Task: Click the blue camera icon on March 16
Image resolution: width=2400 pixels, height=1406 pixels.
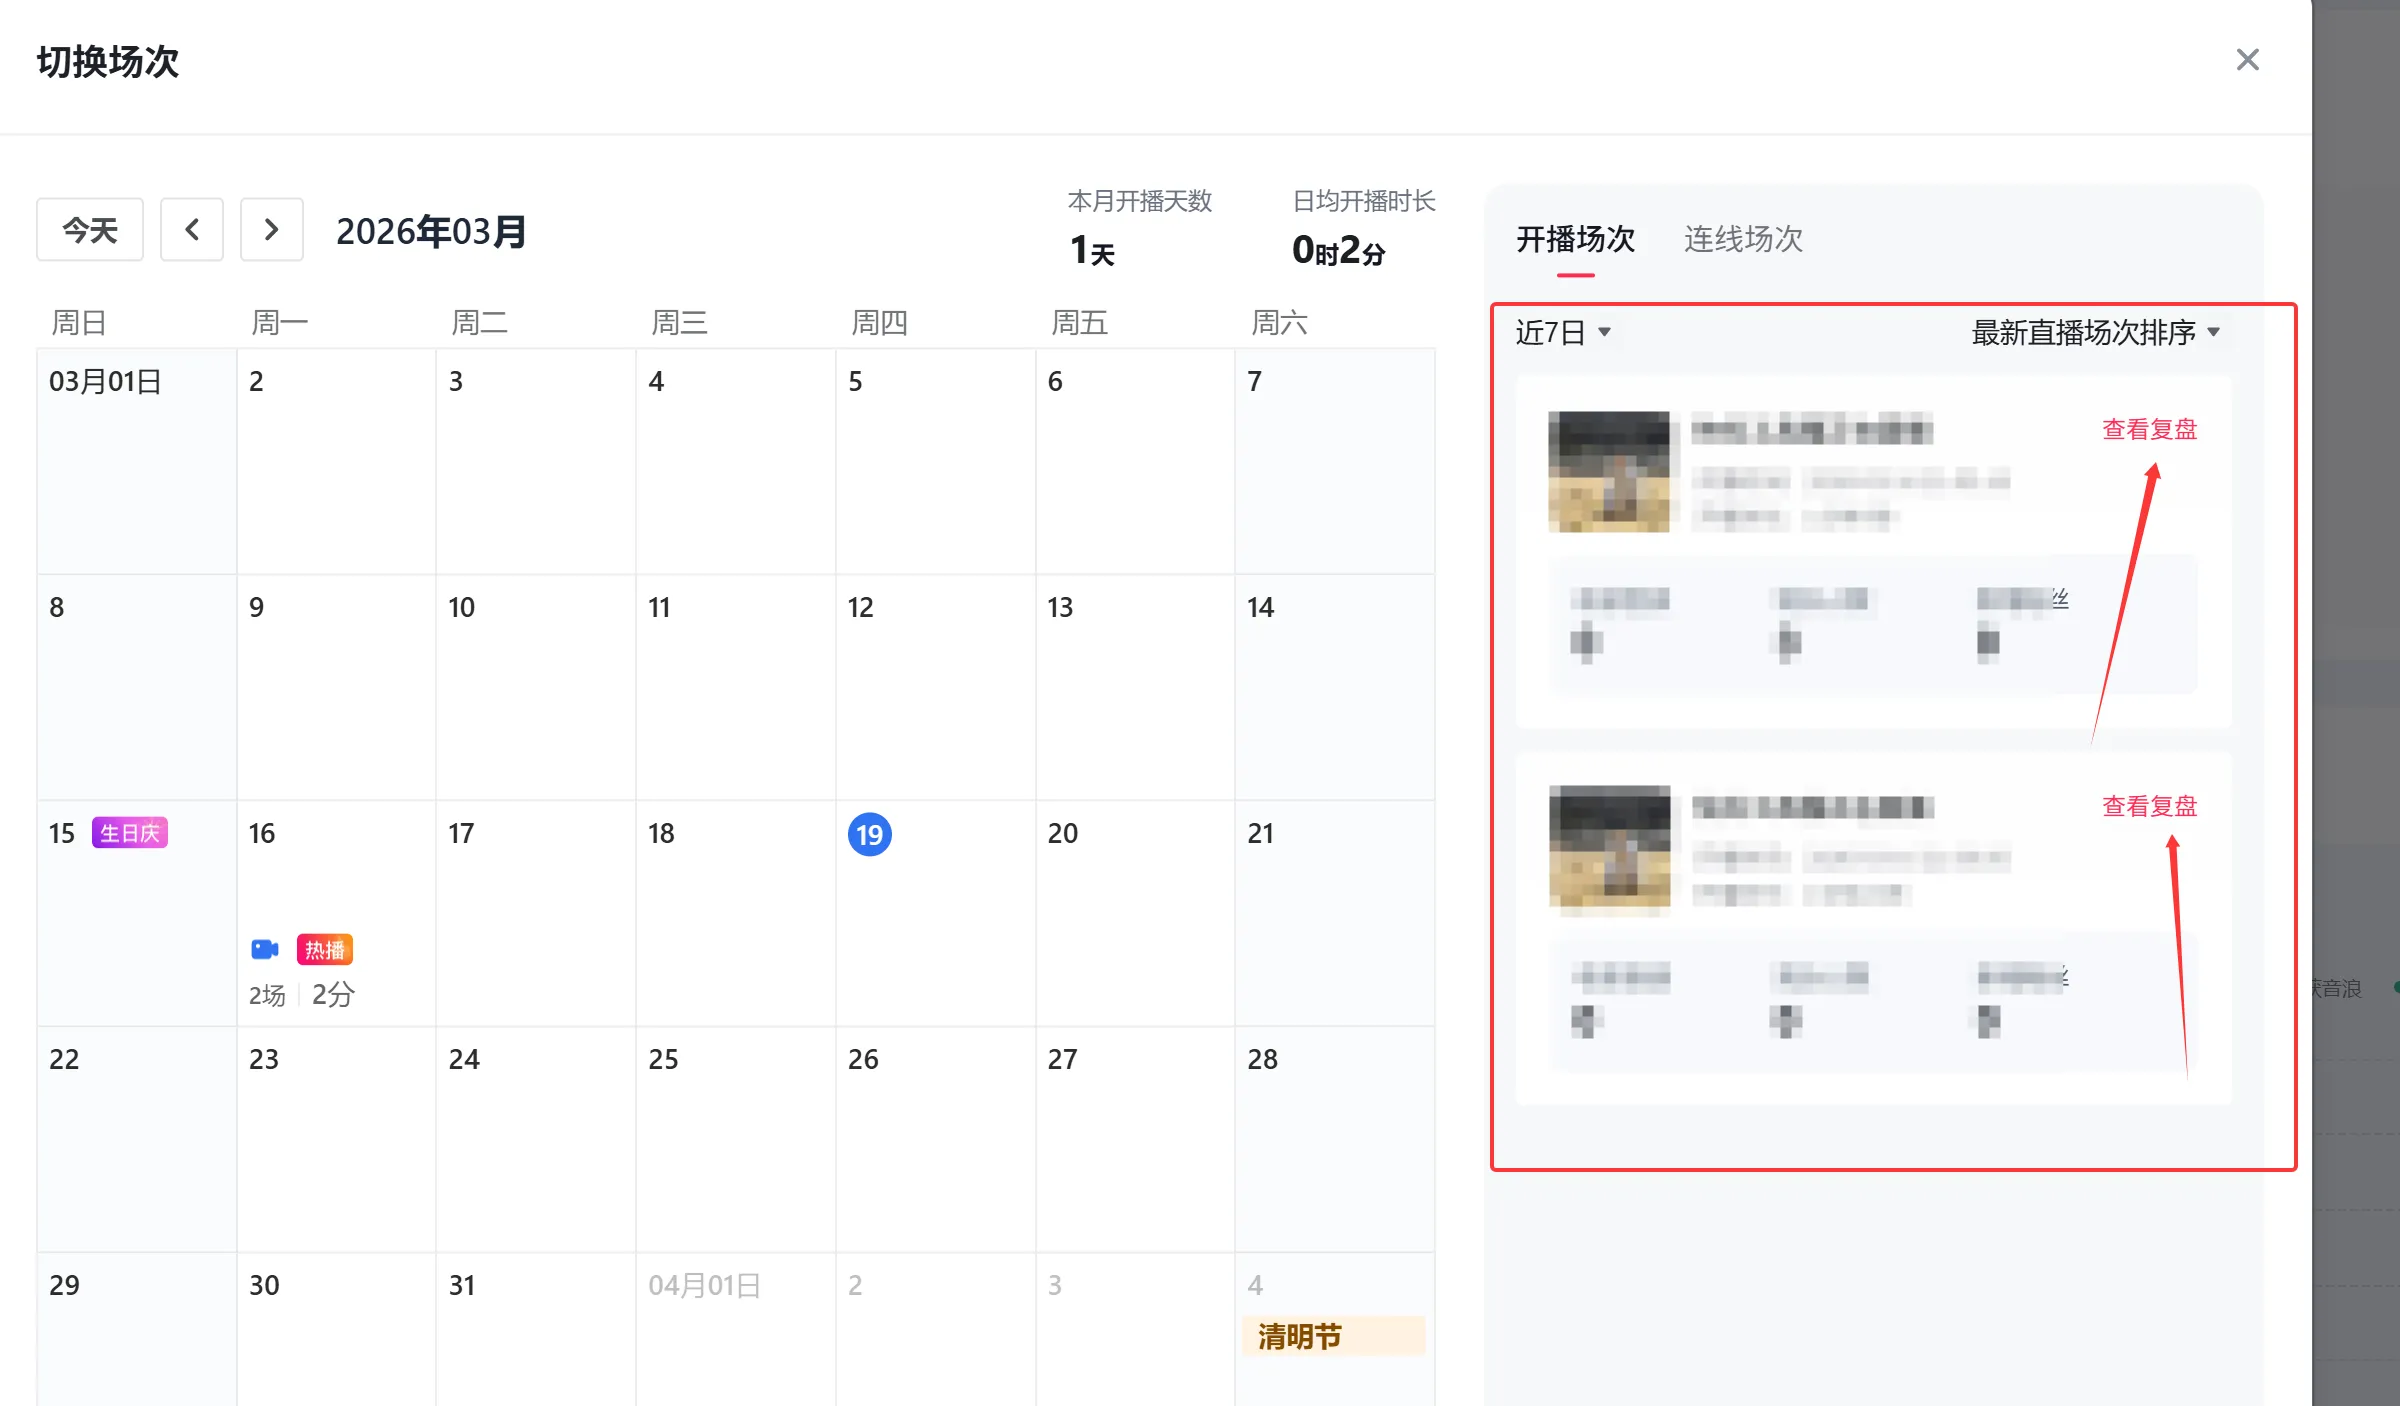Action: pos(264,949)
